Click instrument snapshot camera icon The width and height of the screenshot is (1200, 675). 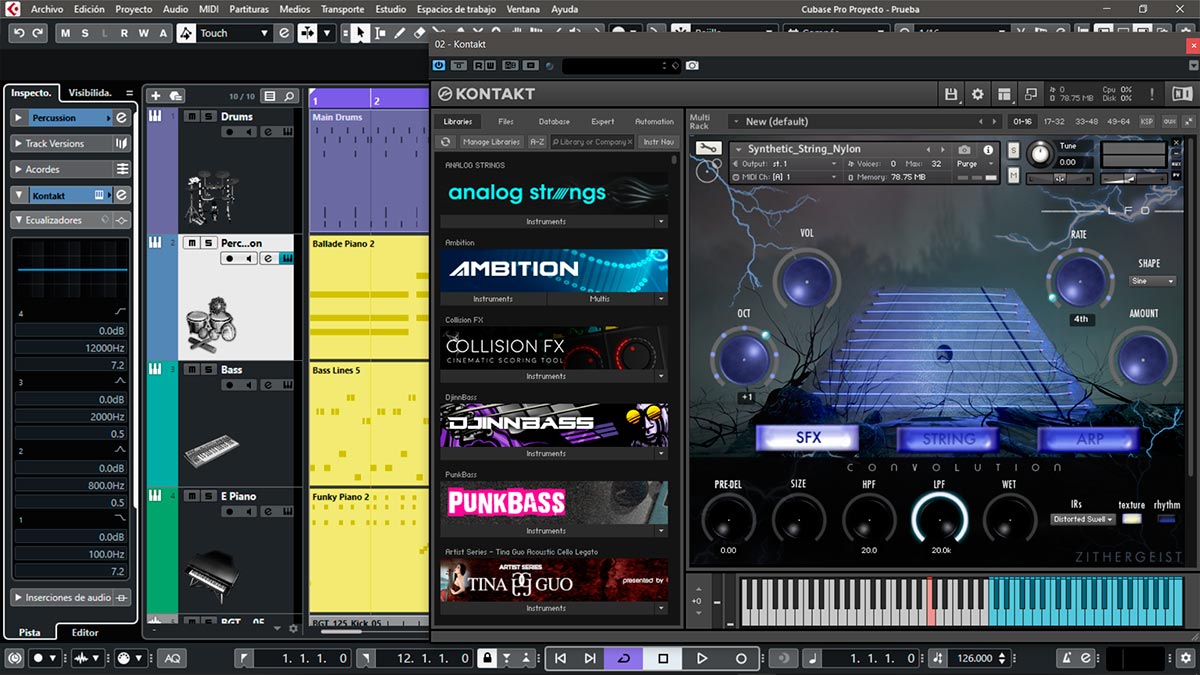965,149
